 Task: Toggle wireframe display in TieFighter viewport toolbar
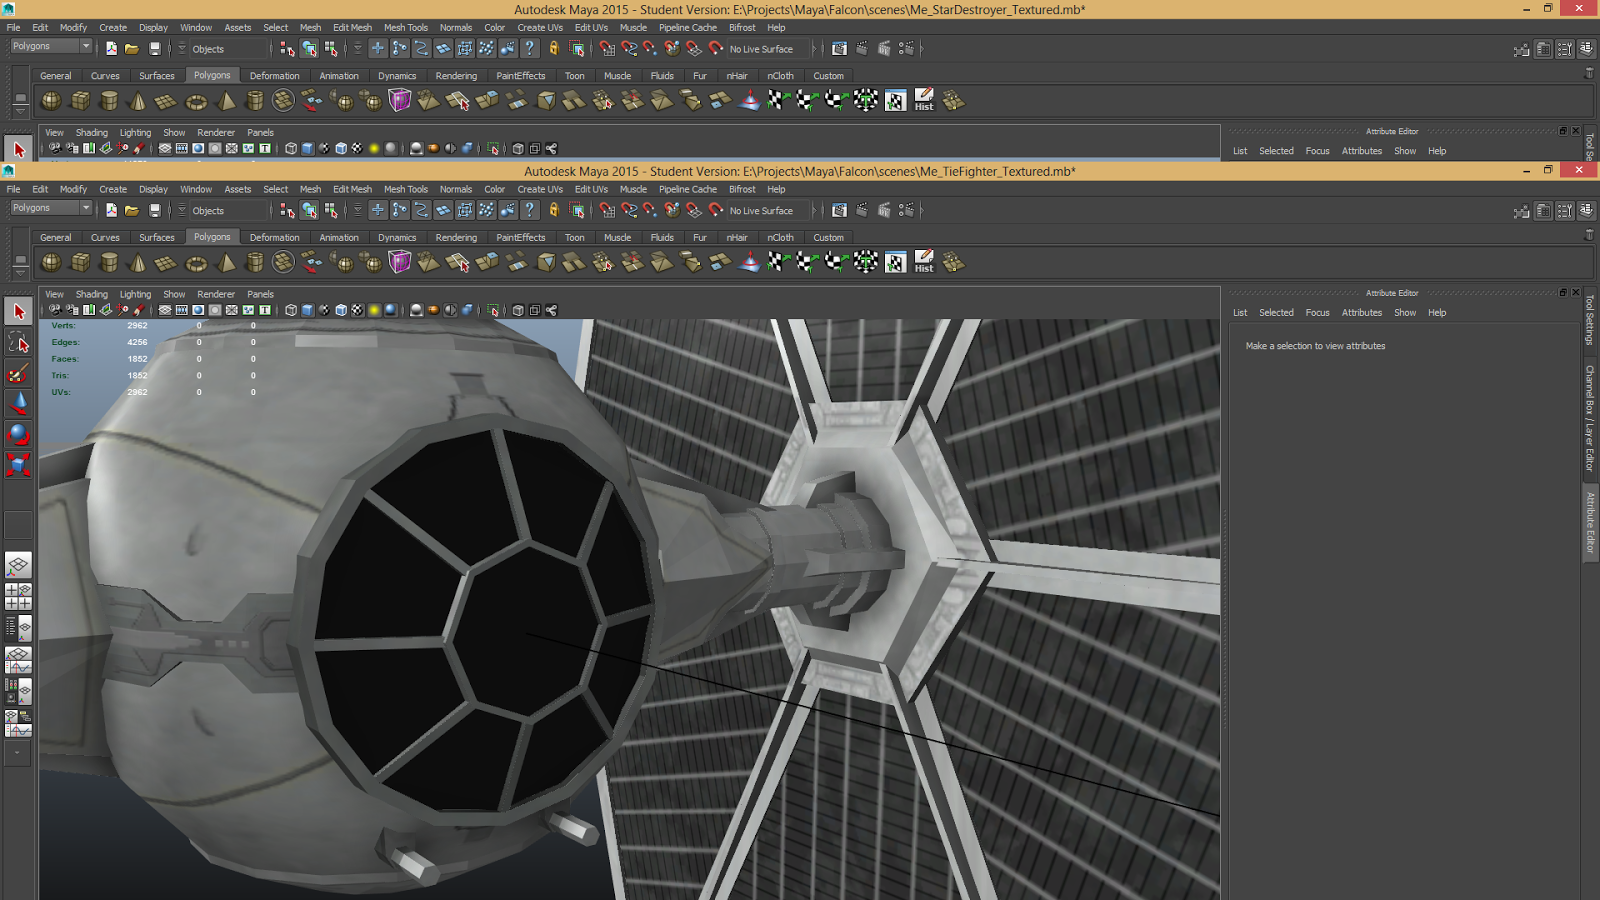(291, 311)
